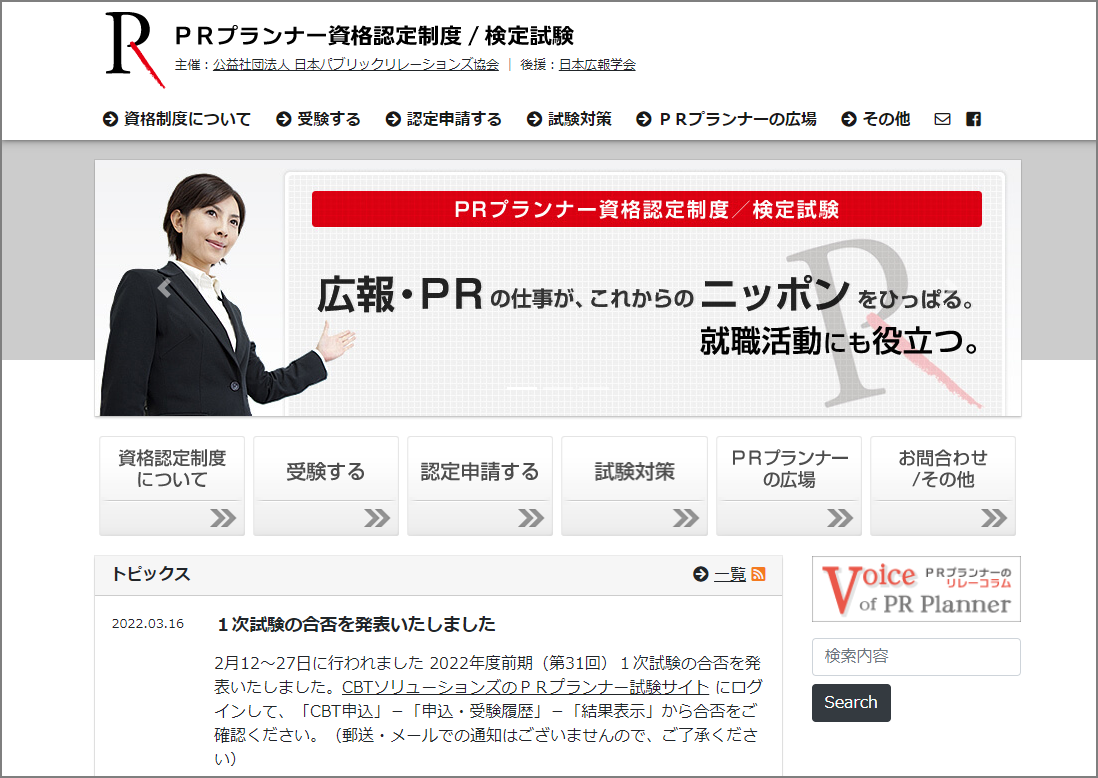Image resolution: width=1098 pixels, height=778 pixels.
Task: Click arrow icon beside 一覧 link
Action: [700, 574]
